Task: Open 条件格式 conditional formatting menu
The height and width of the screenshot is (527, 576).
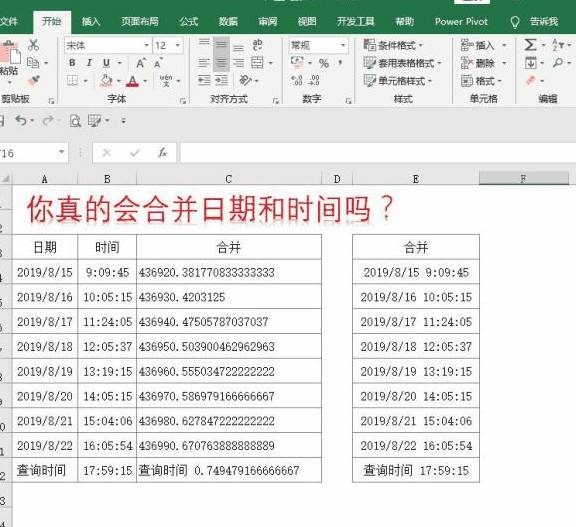Action: click(393, 45)
